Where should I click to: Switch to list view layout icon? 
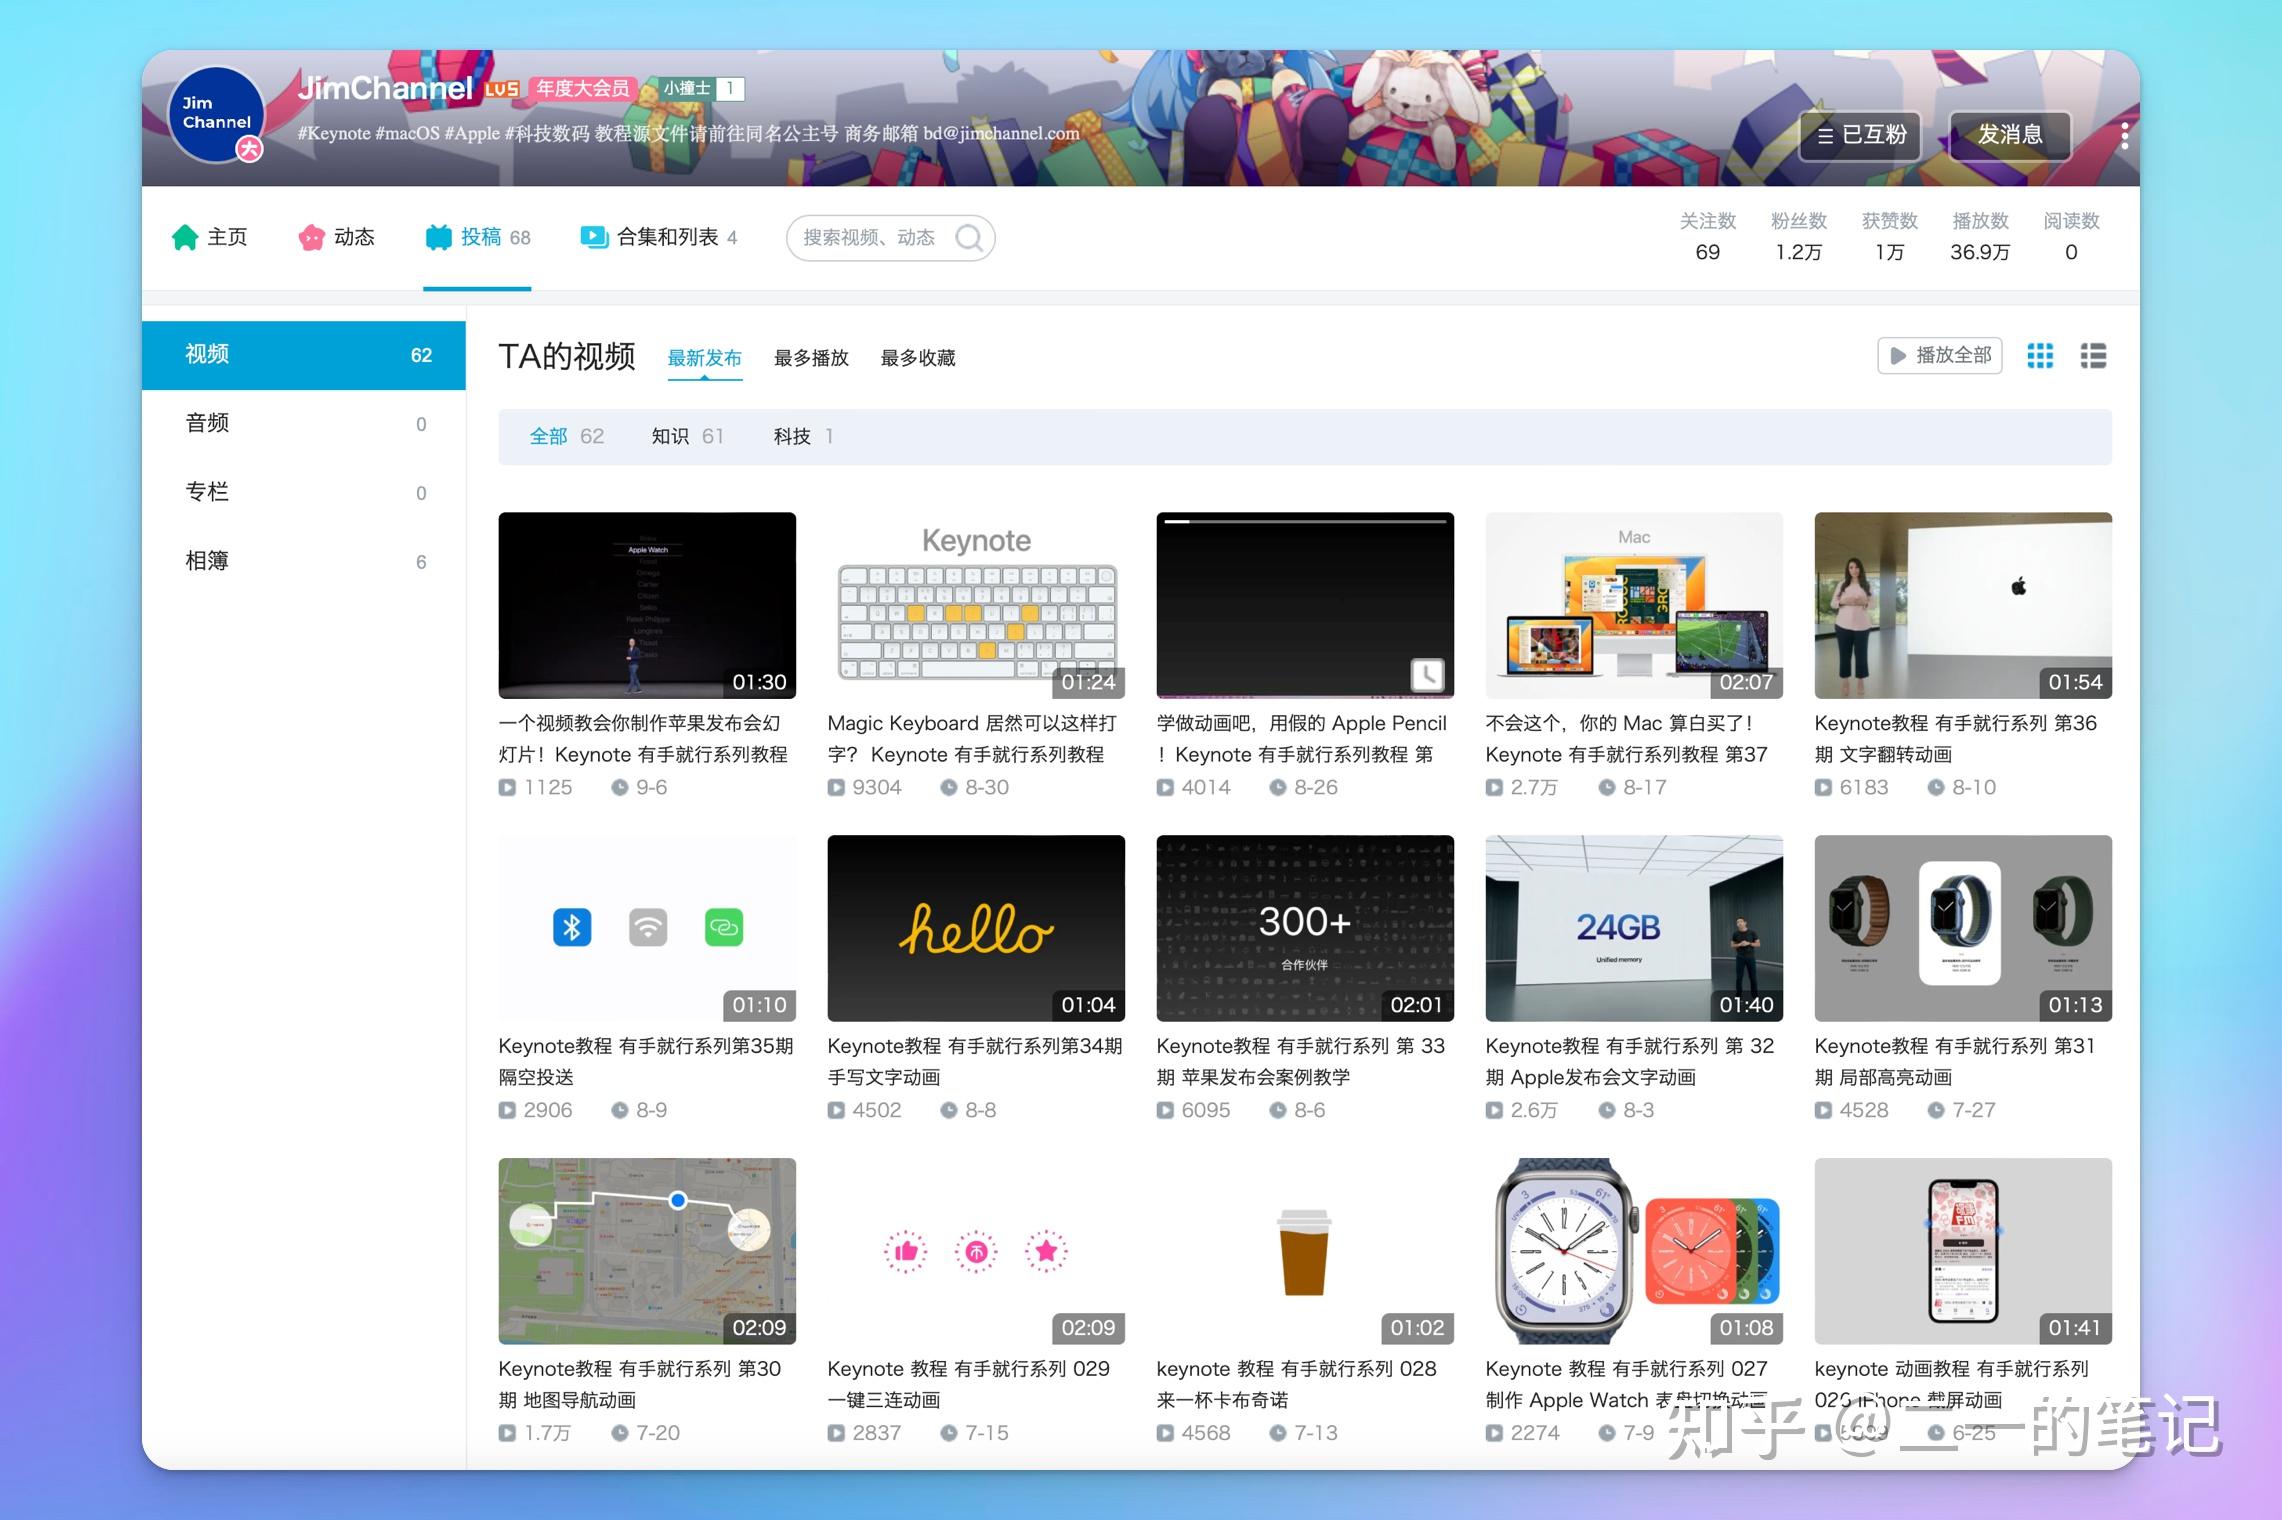point(2093,356)
